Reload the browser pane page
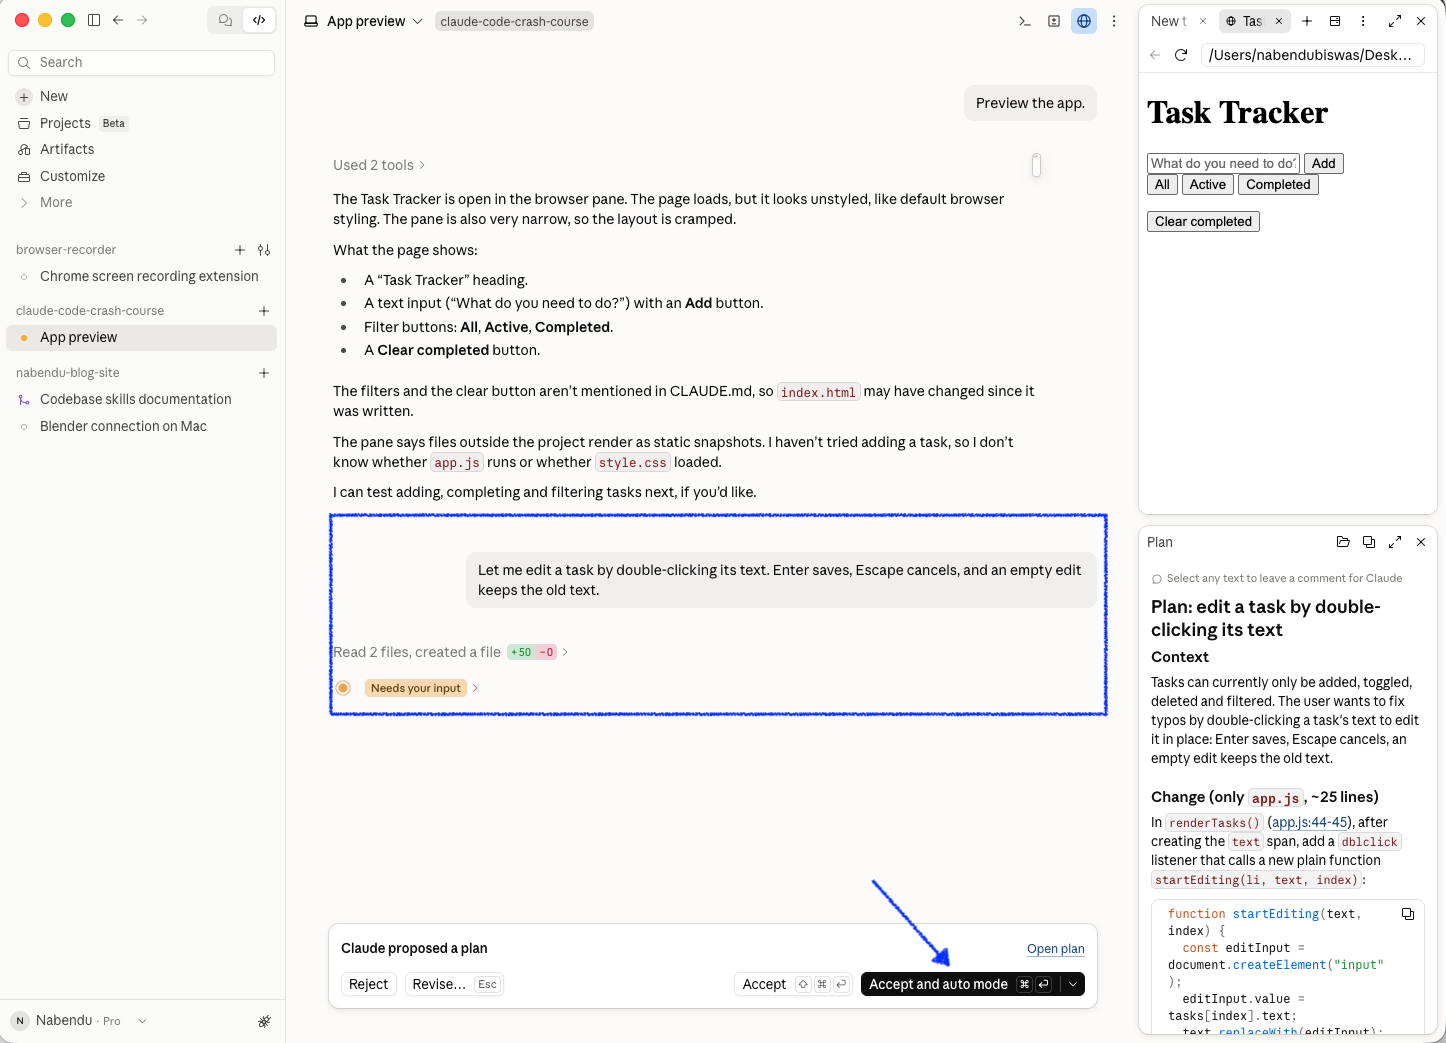Image resolution: width=1446 pixels, height=1043 pixels. pos(1181,55)
